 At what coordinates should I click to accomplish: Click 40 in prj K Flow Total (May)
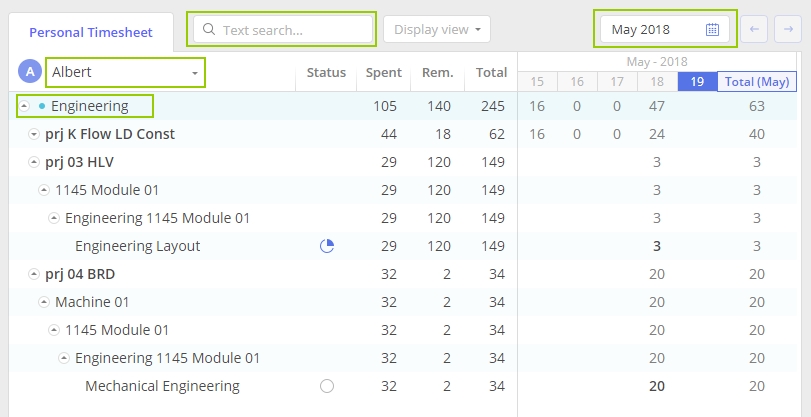pyautogui.click(x=757, y=135)
